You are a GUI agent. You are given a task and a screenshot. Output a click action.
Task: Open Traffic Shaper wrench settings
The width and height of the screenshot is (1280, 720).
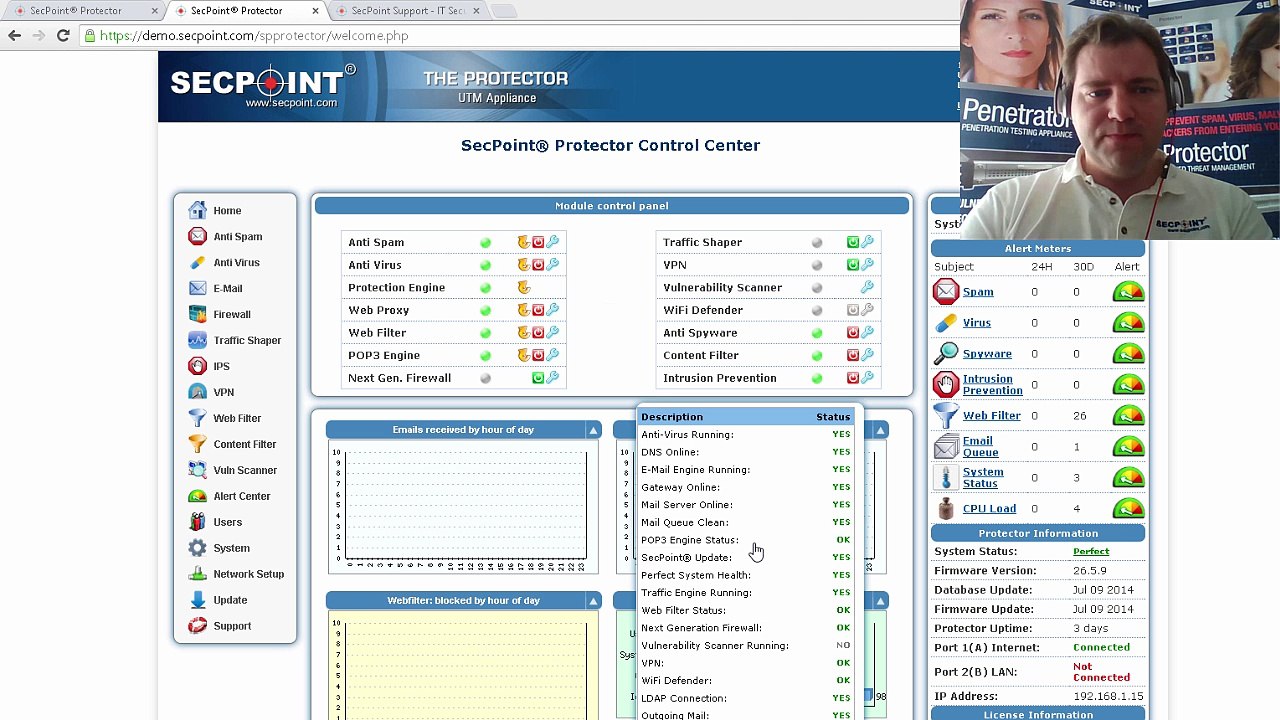(867, 242)
